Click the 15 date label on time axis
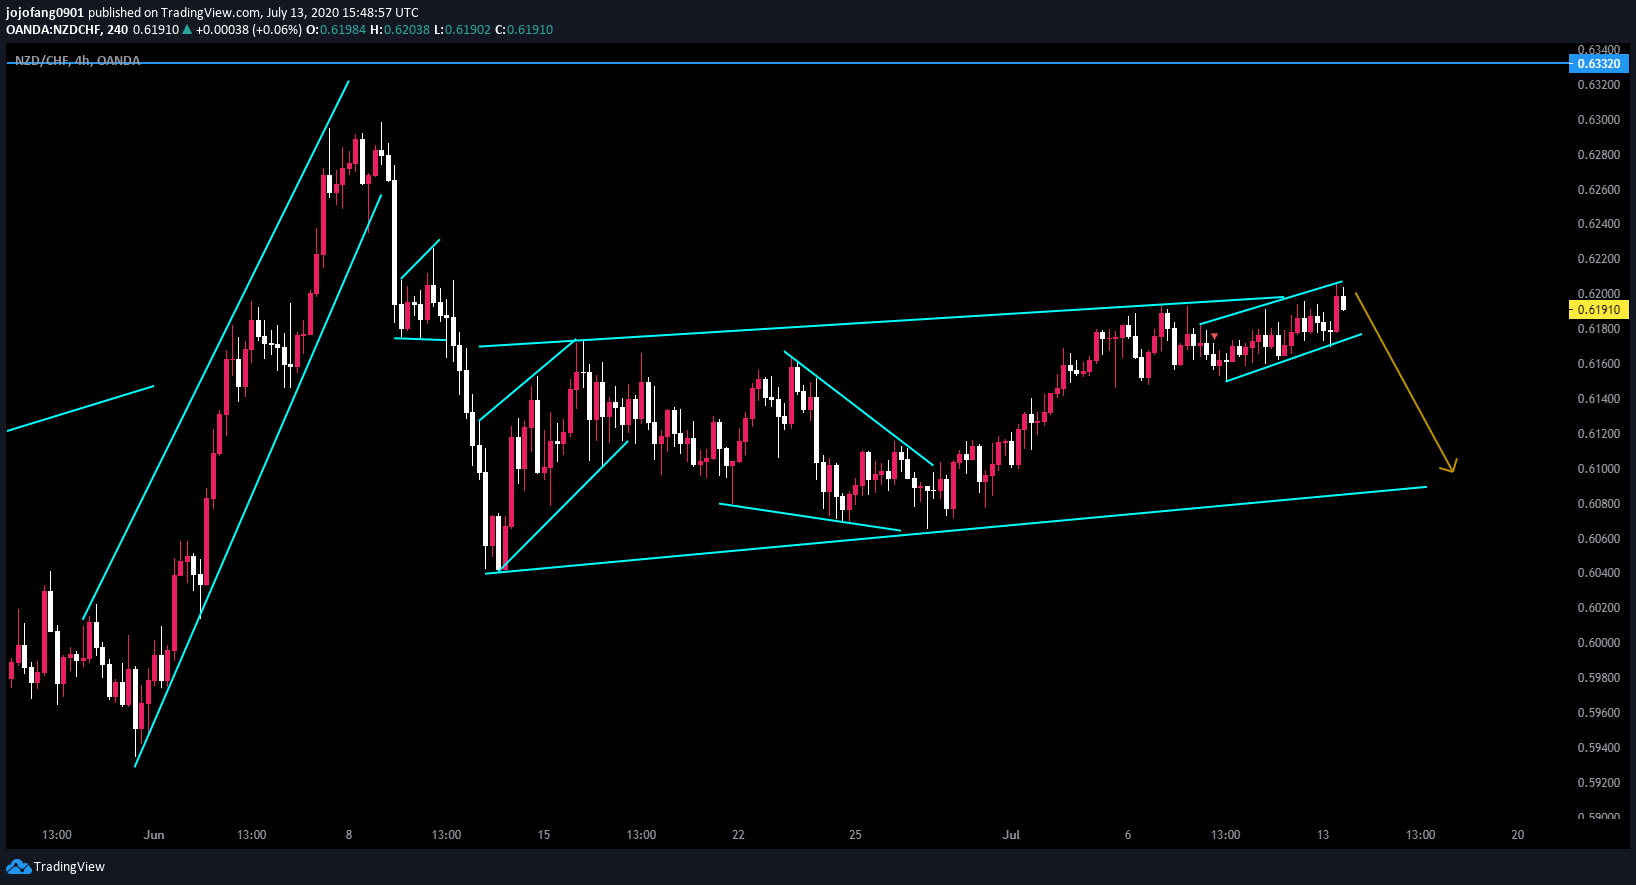The height and width of the screenshot is (885, 1636). click(544, 835)
